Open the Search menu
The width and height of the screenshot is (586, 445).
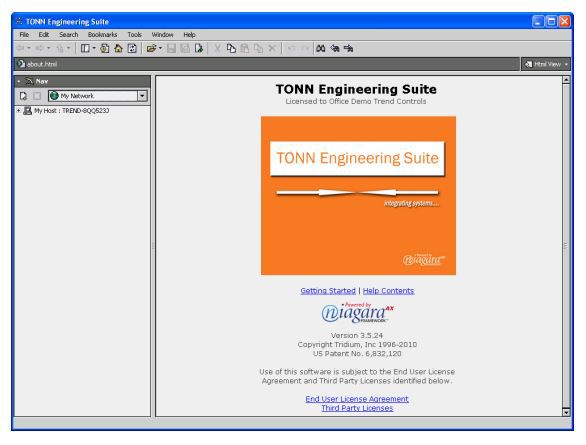[69, 35]
